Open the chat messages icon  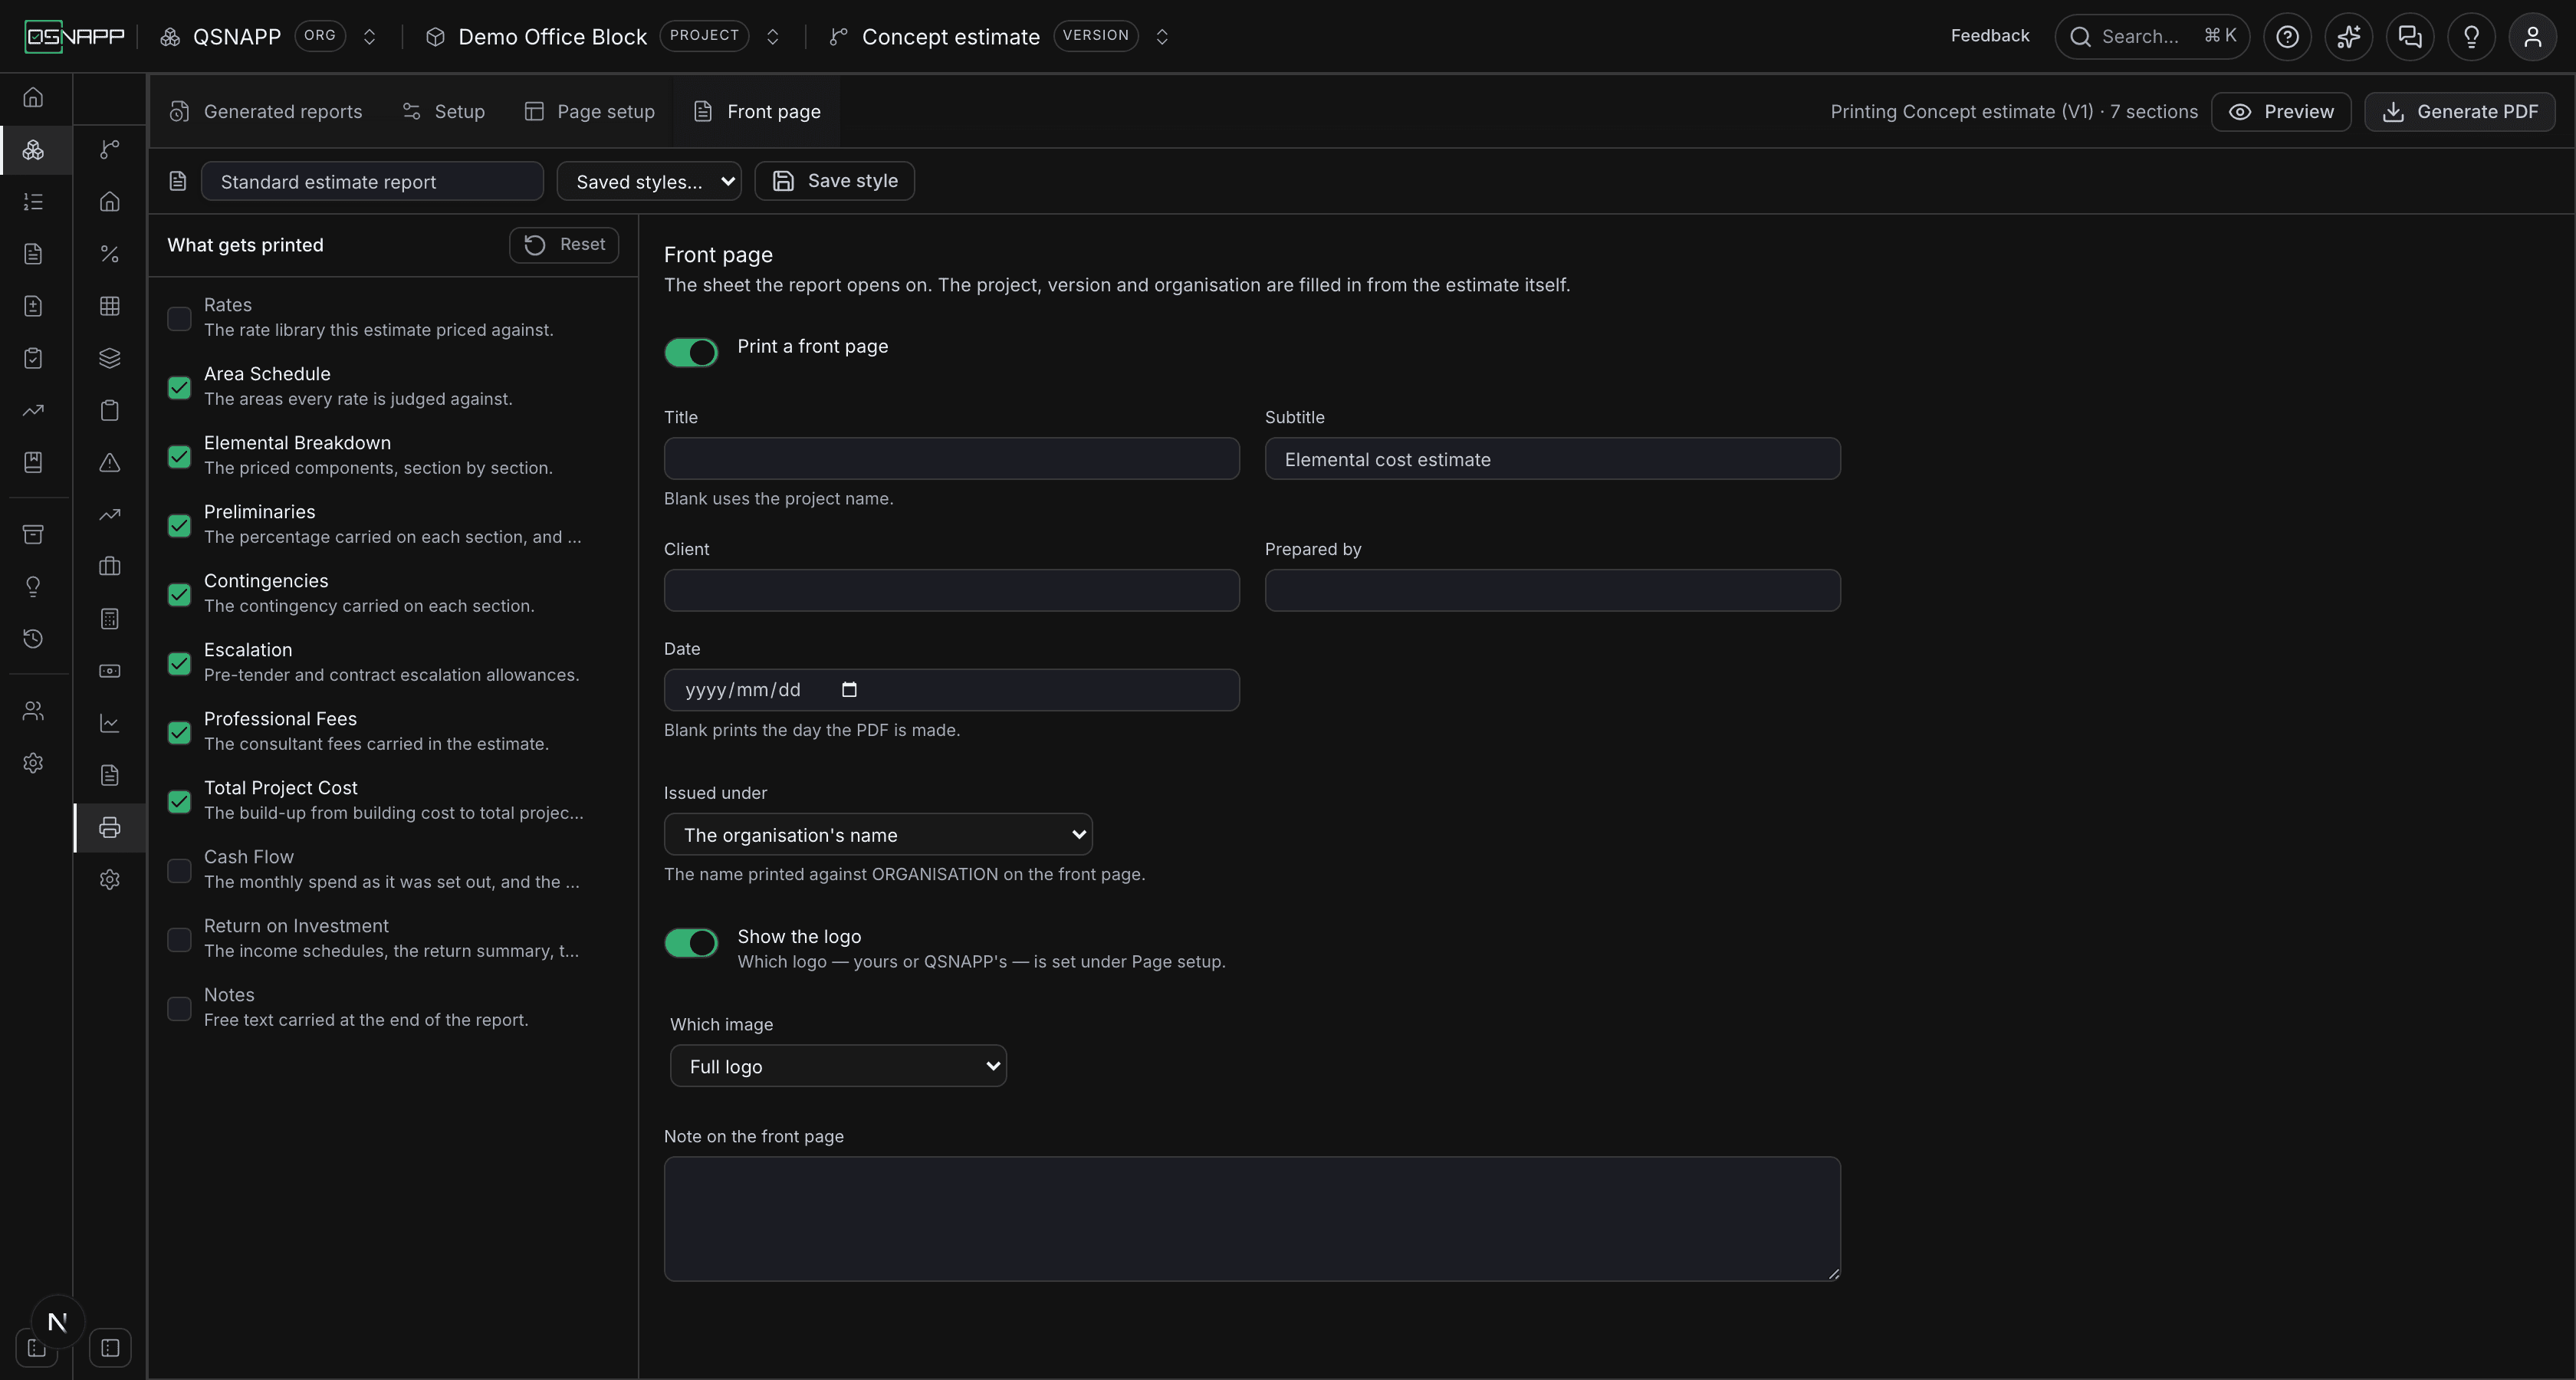[2410, 37]
